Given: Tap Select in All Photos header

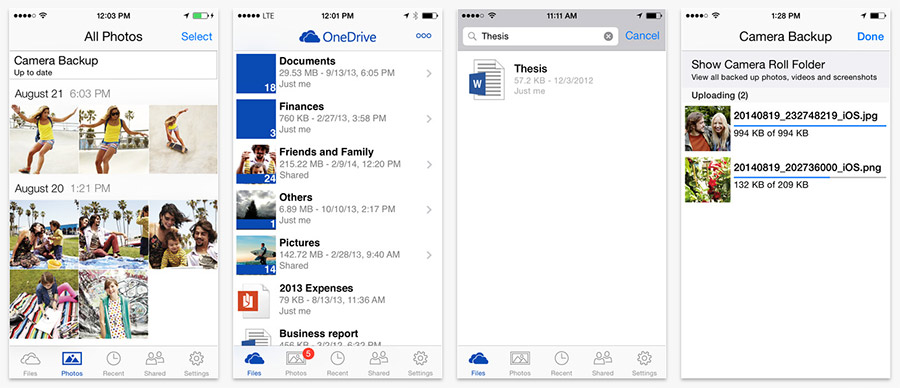Looking at the screenshot, I should coord(196,37).
